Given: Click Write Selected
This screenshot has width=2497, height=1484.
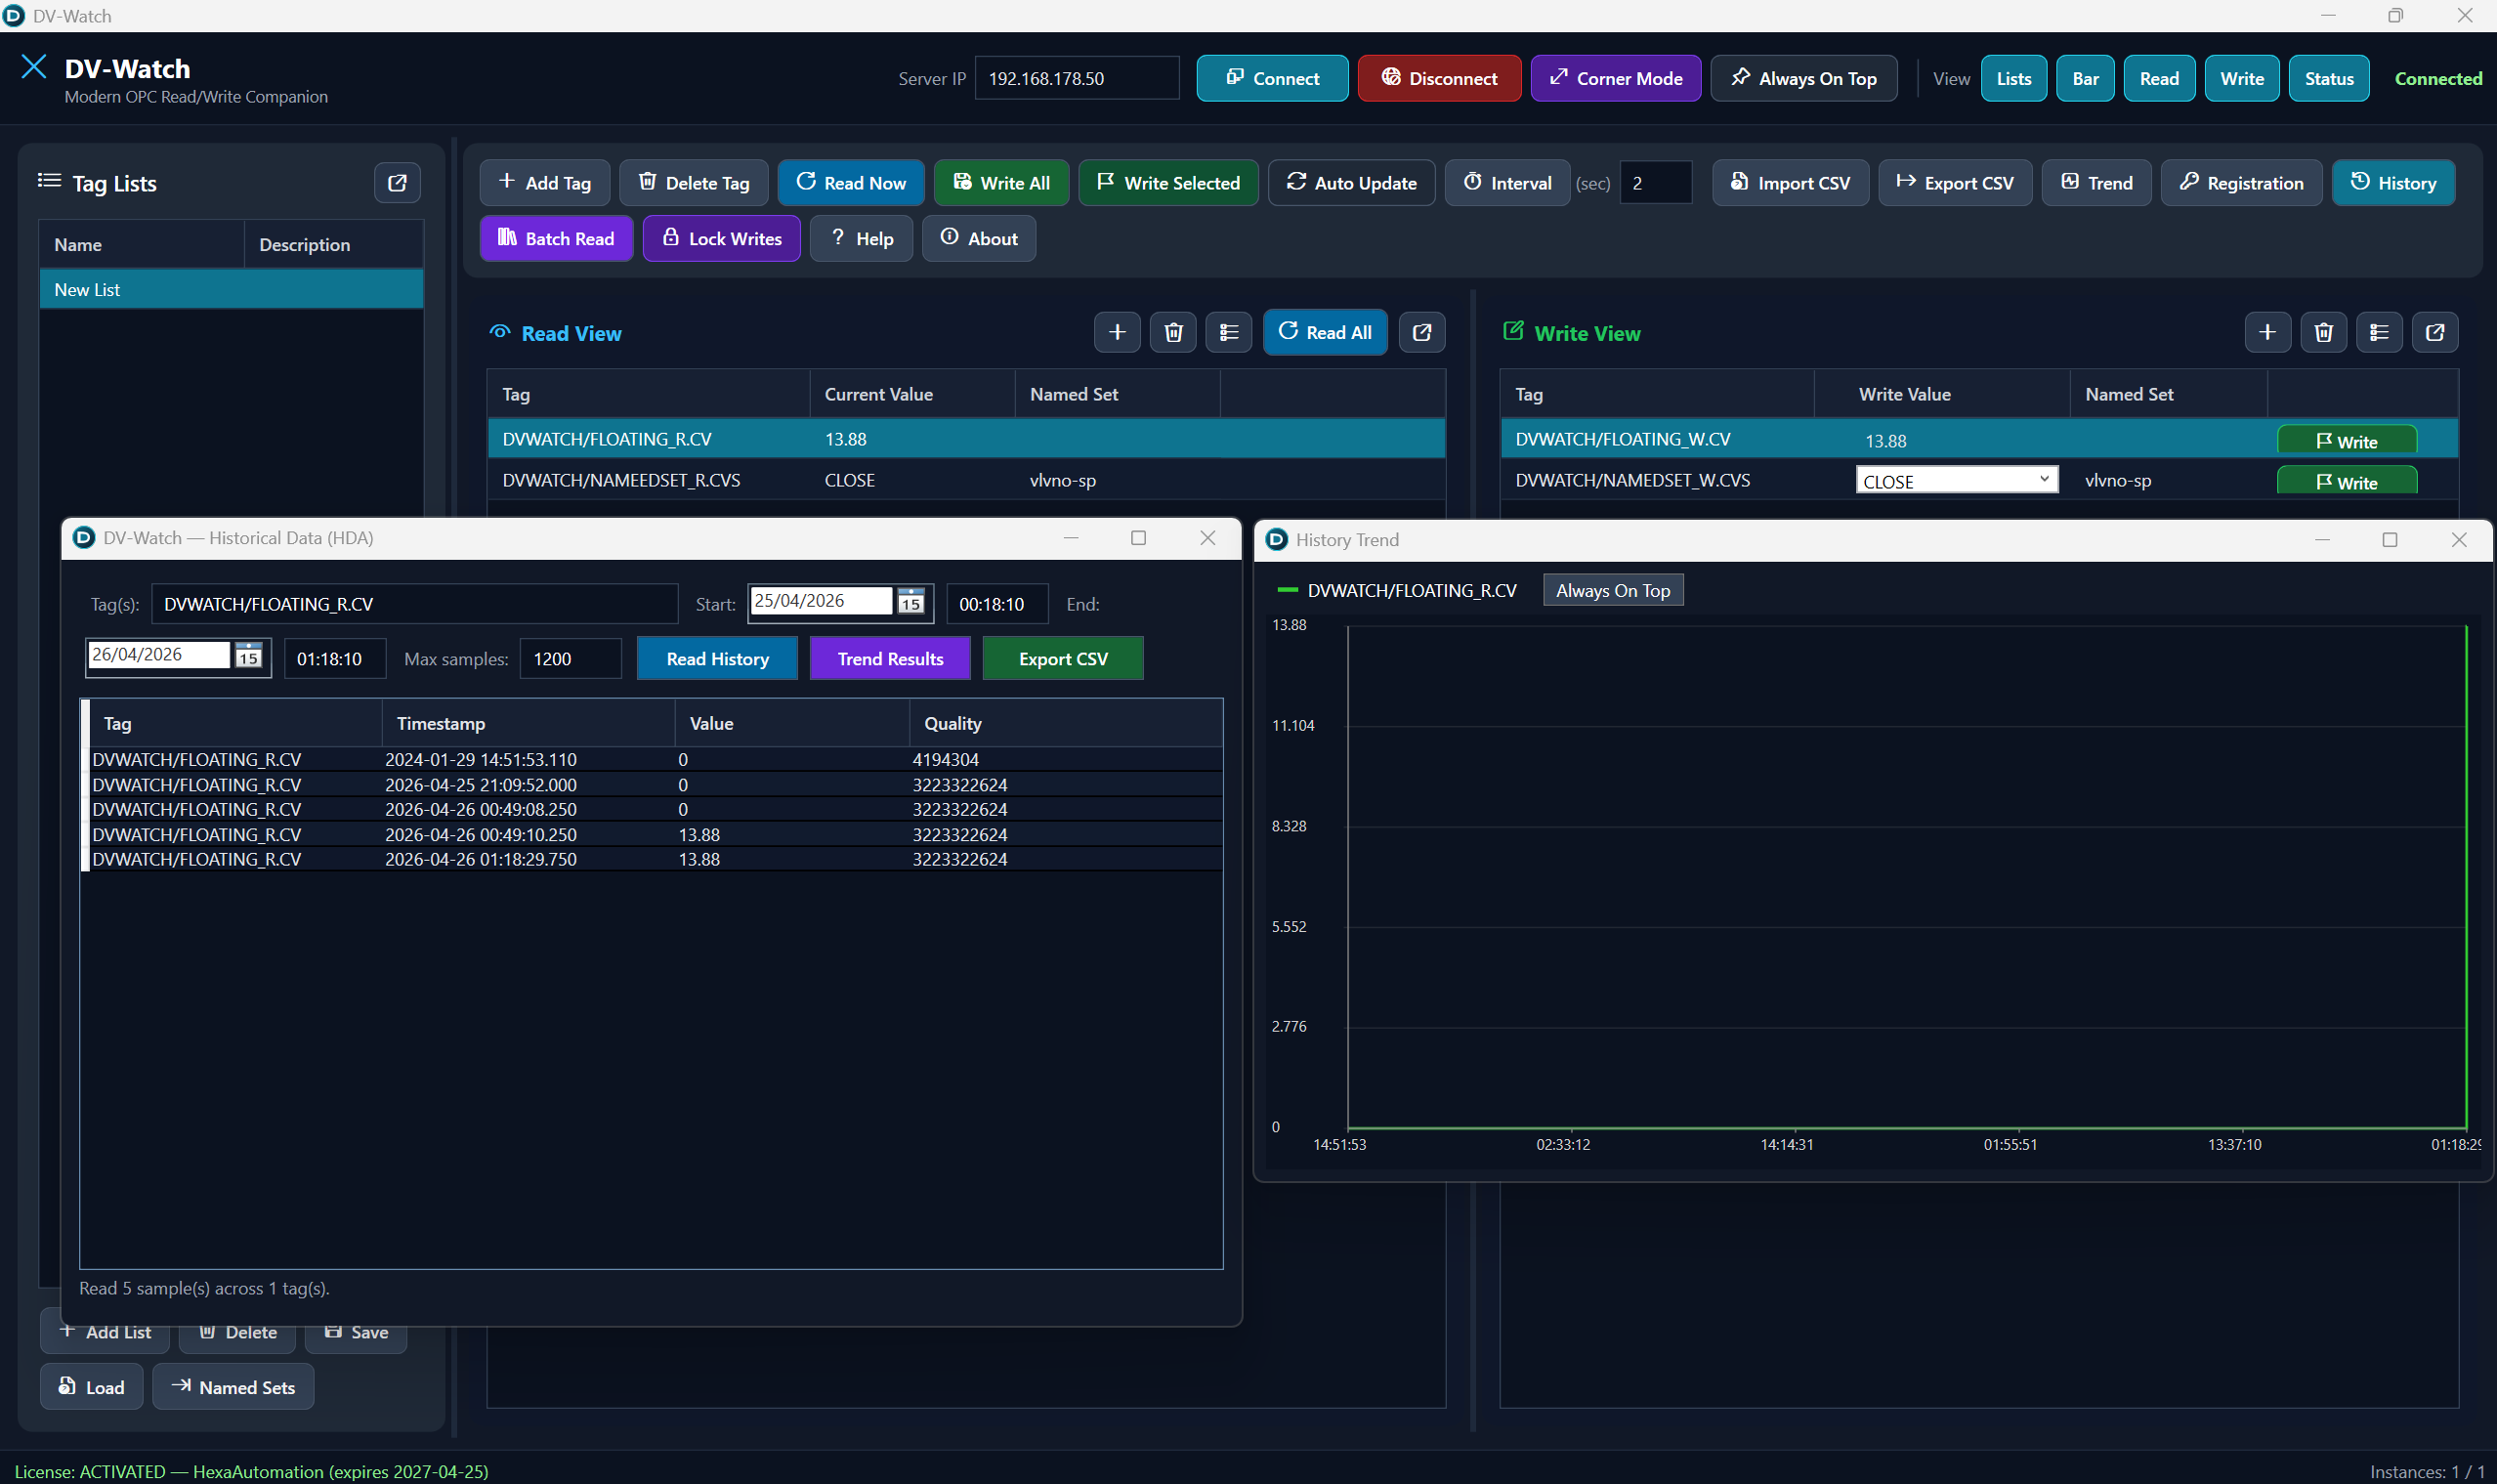Looking at the screenshot, I should tap(1168, 183).
